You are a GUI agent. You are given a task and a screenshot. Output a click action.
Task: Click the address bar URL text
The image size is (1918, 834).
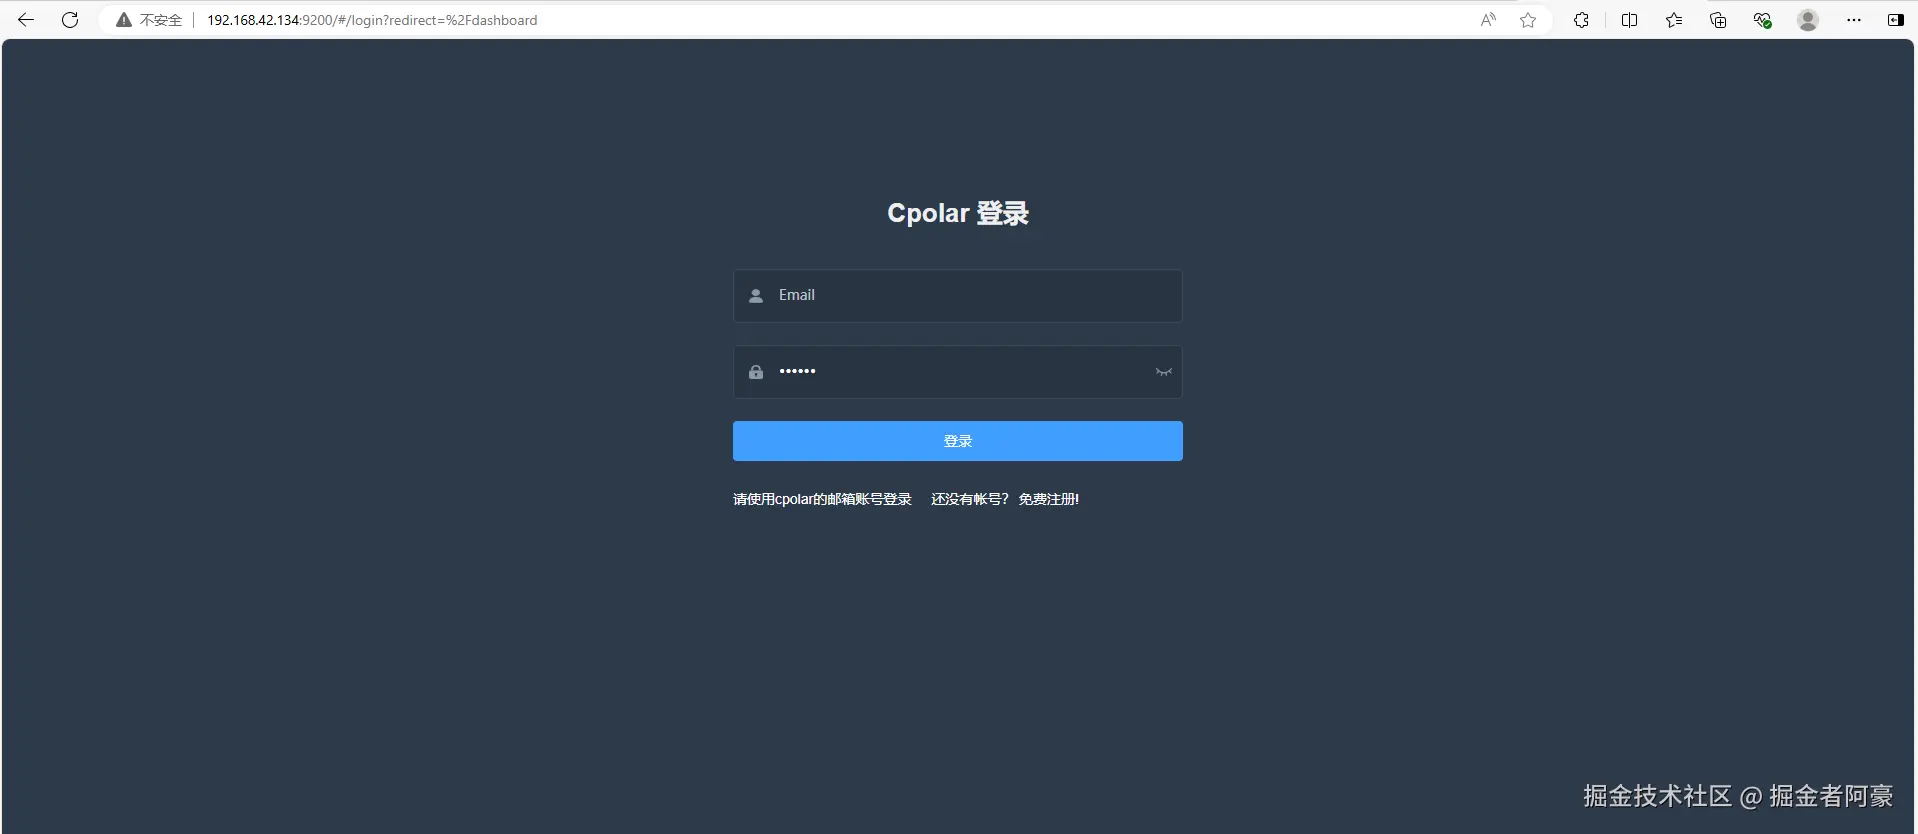tap(372, 20)
